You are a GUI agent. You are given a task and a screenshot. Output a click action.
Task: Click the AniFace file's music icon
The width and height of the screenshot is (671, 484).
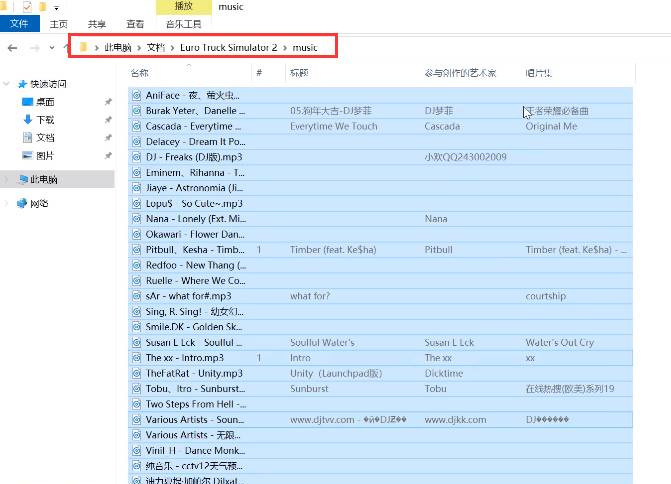137,95
